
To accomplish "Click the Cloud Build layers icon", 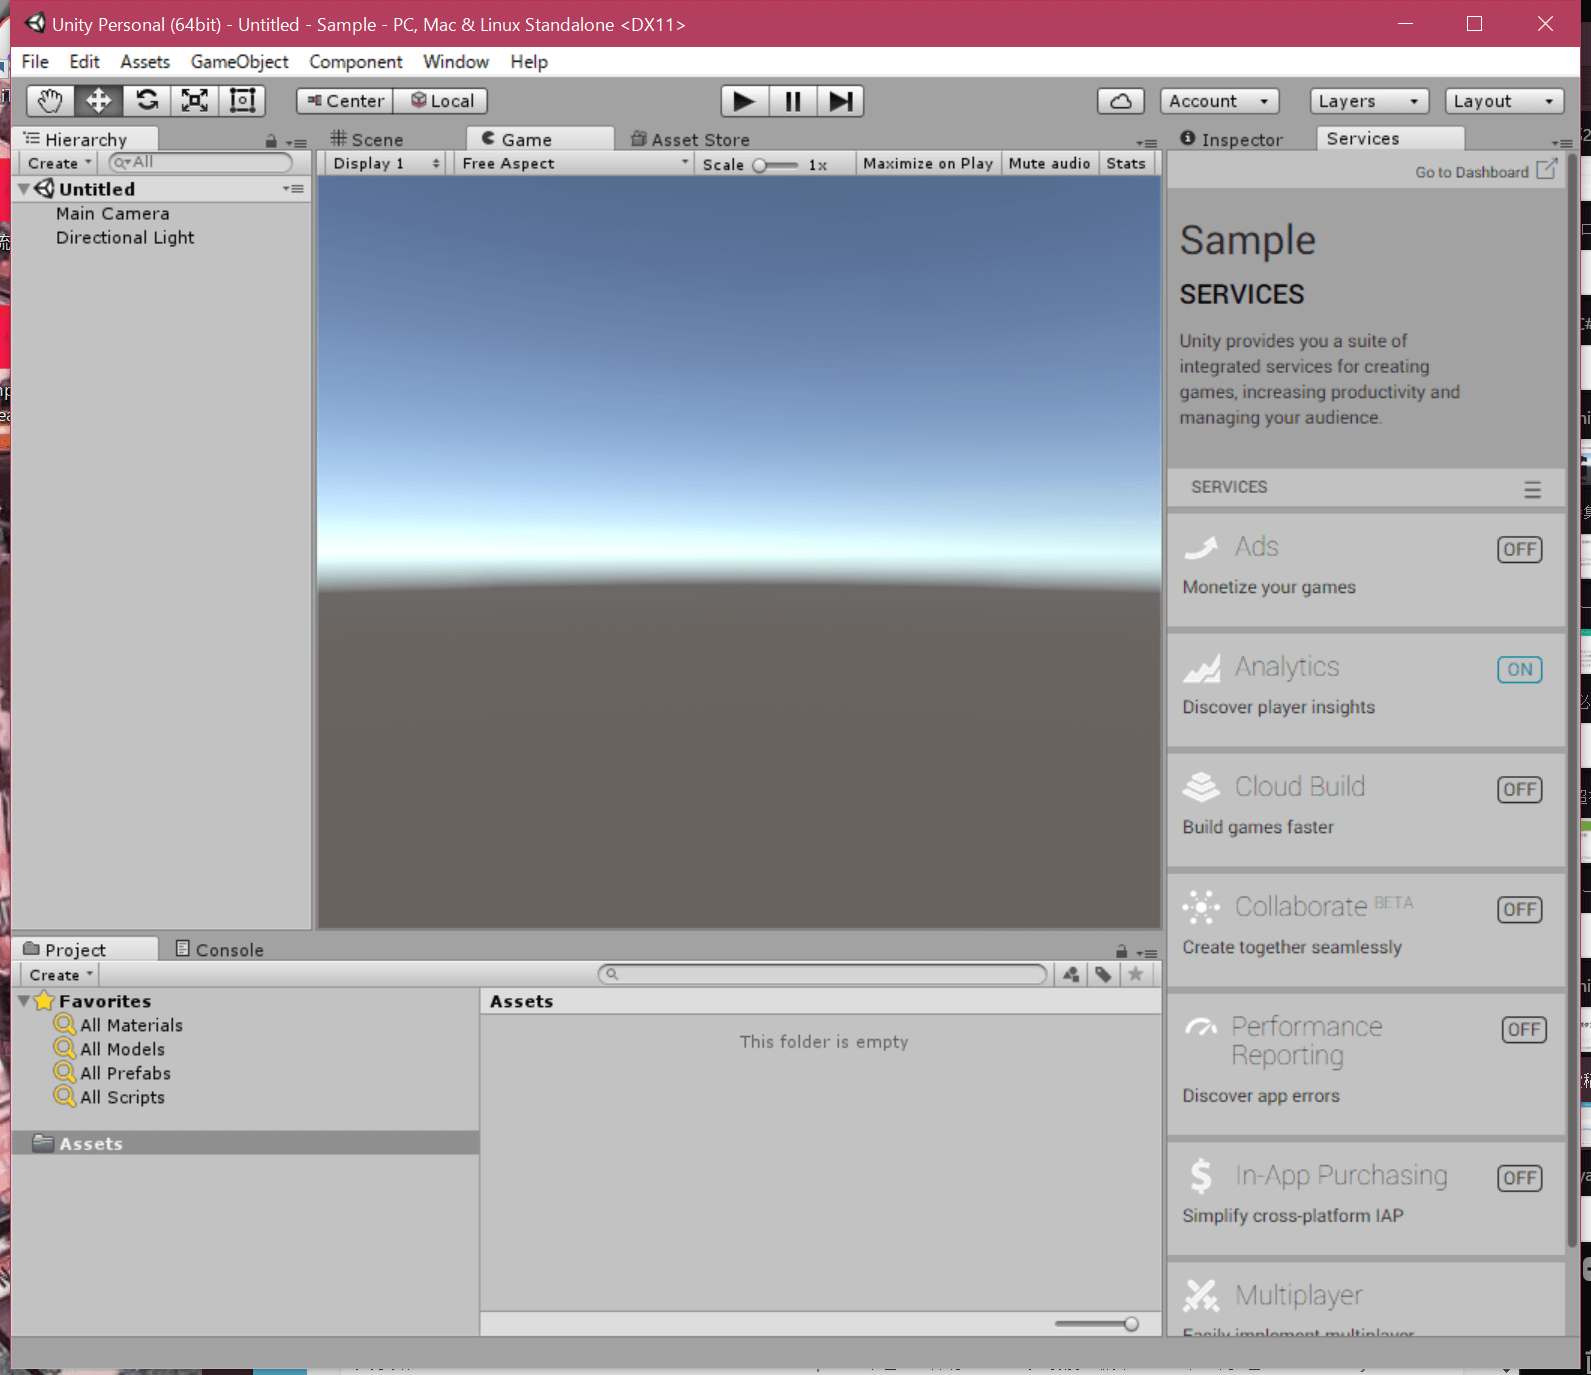I will [1201, 787].
